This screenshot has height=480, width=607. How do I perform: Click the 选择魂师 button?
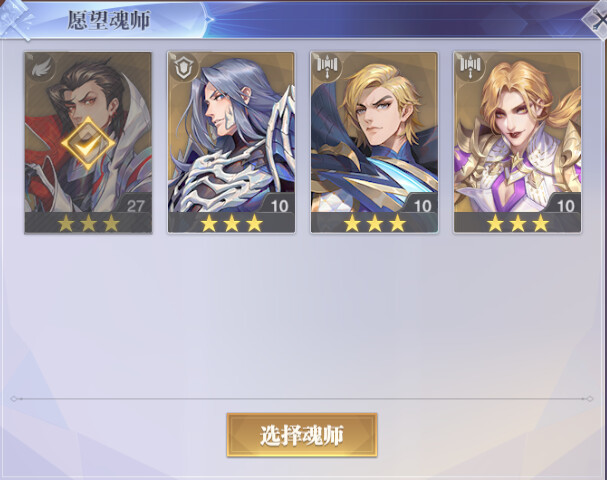[302, 435]
